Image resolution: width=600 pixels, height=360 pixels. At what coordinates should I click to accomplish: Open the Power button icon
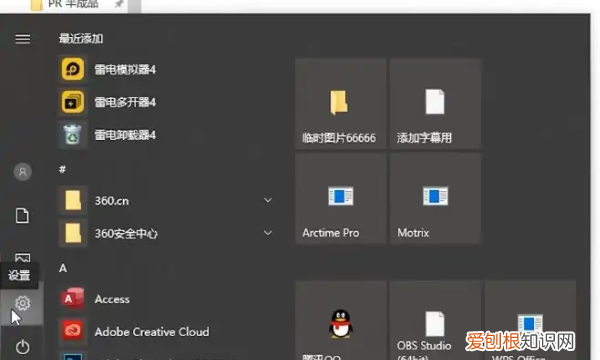click(23, 347)
